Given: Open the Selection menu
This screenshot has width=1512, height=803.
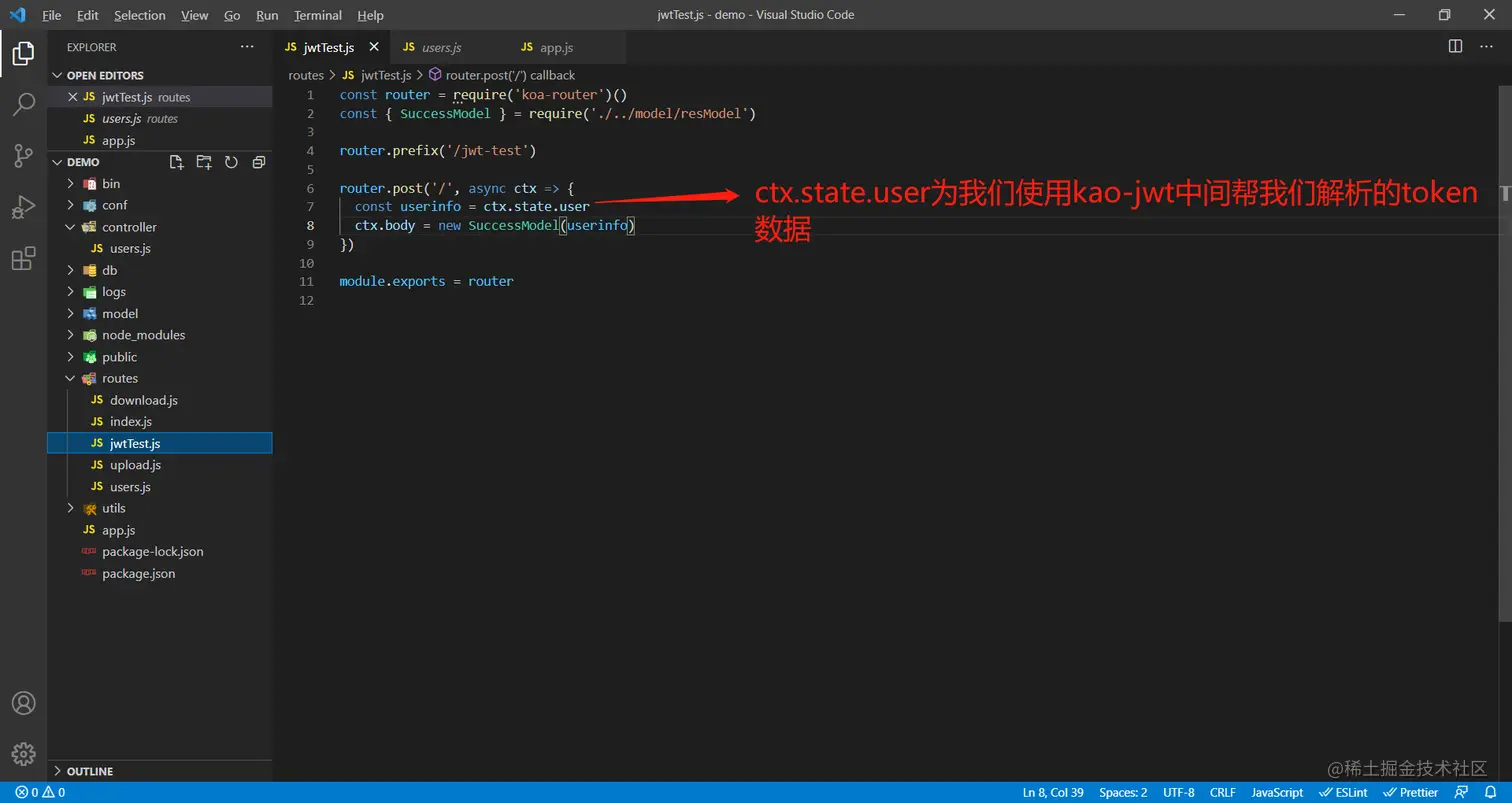Looking at the screenshot, I should (140, 15).
